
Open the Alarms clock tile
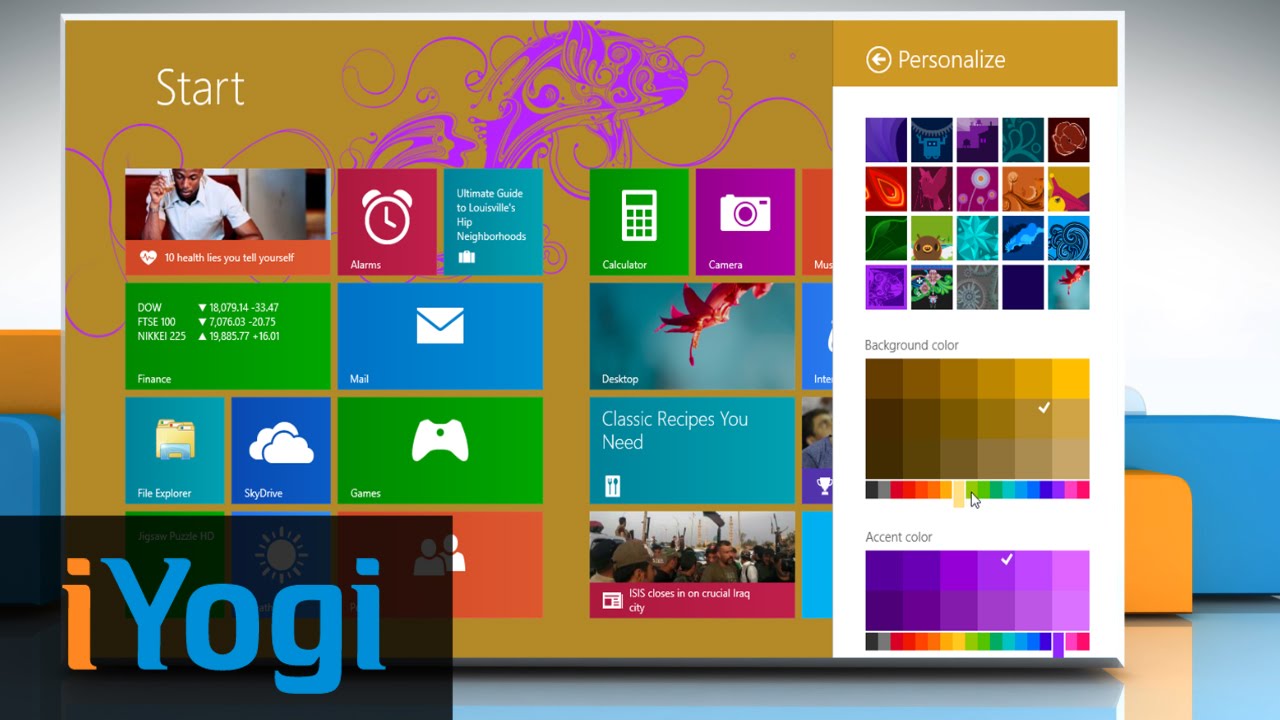pos(387,222)
